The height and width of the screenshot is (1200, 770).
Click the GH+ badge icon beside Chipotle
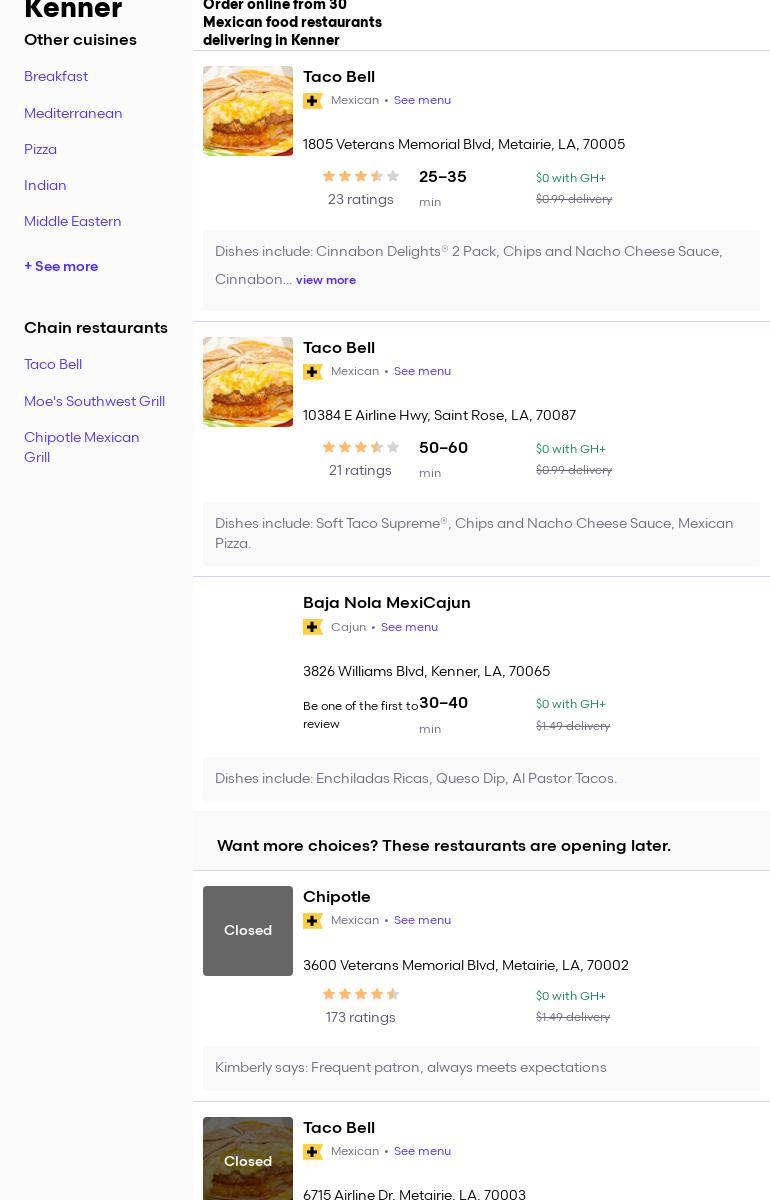(313, 920)
